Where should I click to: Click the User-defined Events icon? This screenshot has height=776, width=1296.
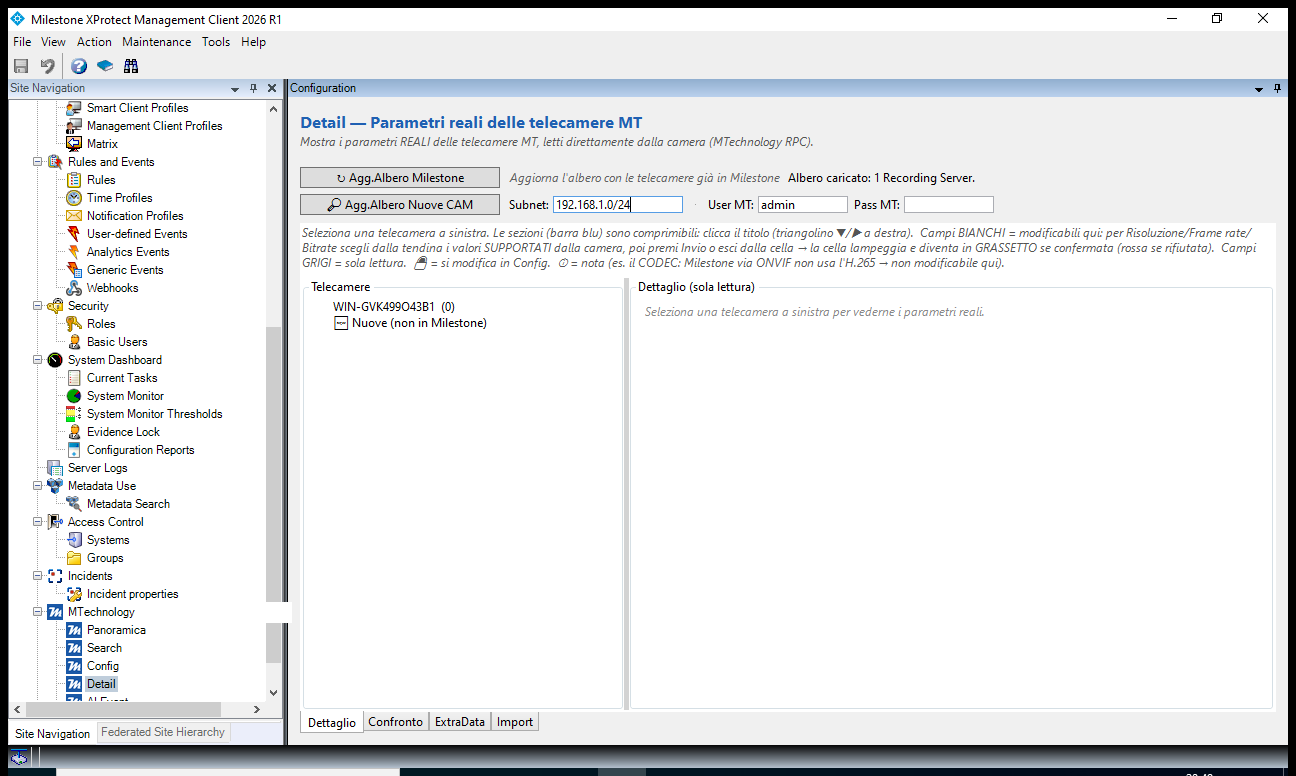tap(74, 234)
